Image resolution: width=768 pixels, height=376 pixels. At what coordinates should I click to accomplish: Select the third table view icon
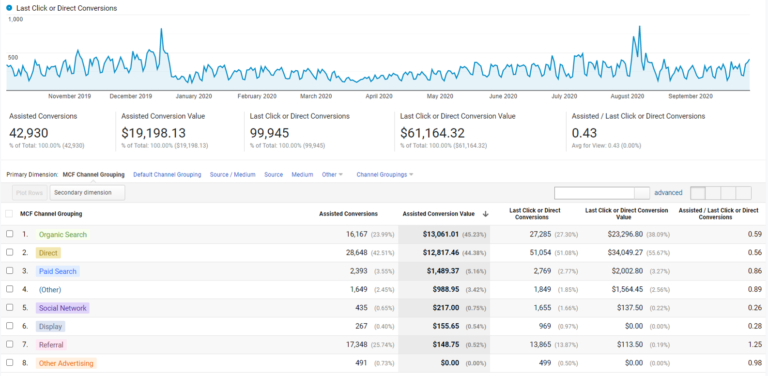point(728,193)
